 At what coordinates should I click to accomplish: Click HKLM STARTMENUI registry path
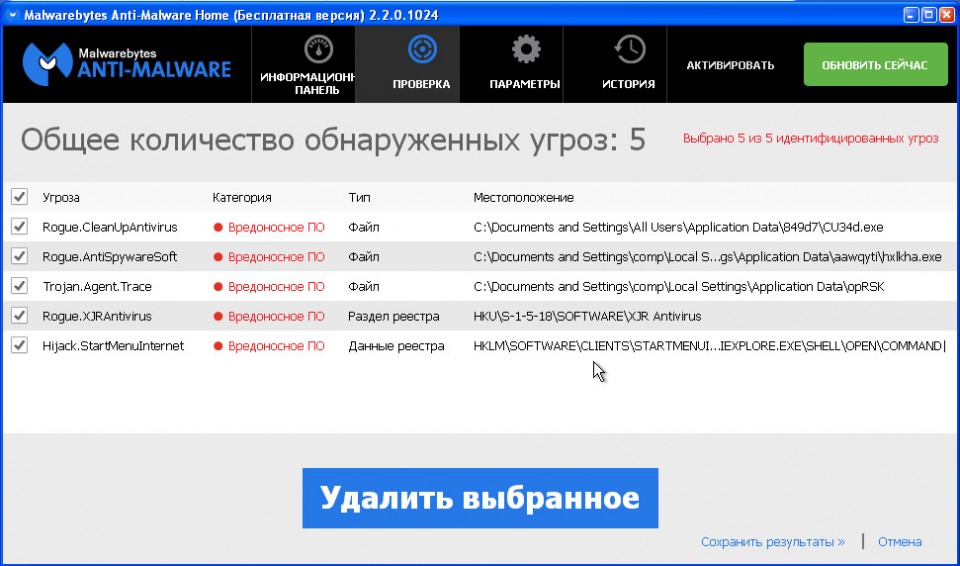(708, 345)
